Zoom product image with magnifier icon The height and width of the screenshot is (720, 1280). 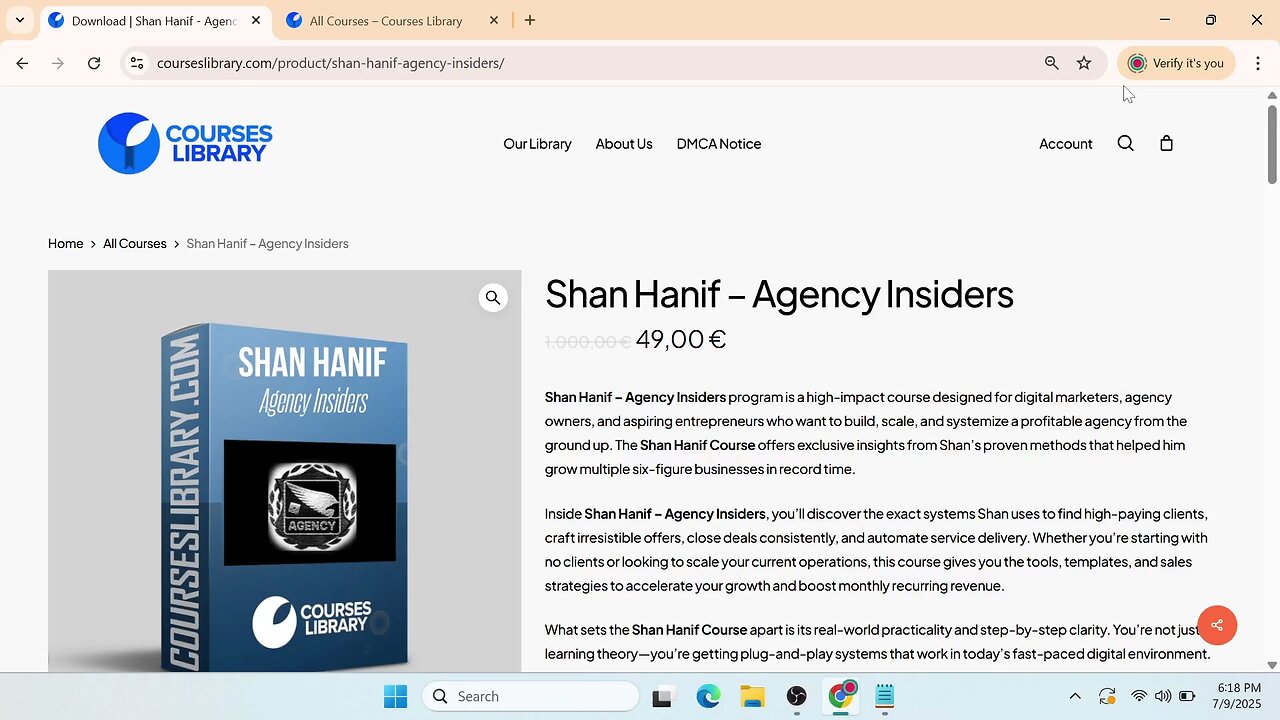click(493, 298)
